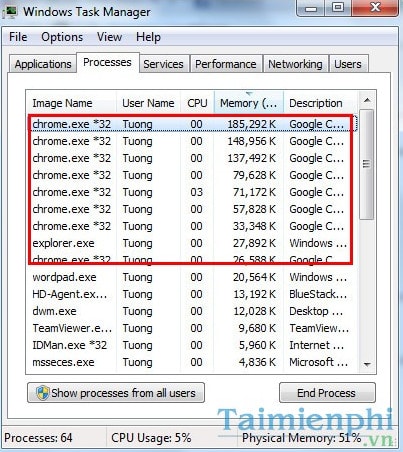Select chrome.exe row using 57,828 K
Viewport: 403px width, 452px height.
(192, 209)
